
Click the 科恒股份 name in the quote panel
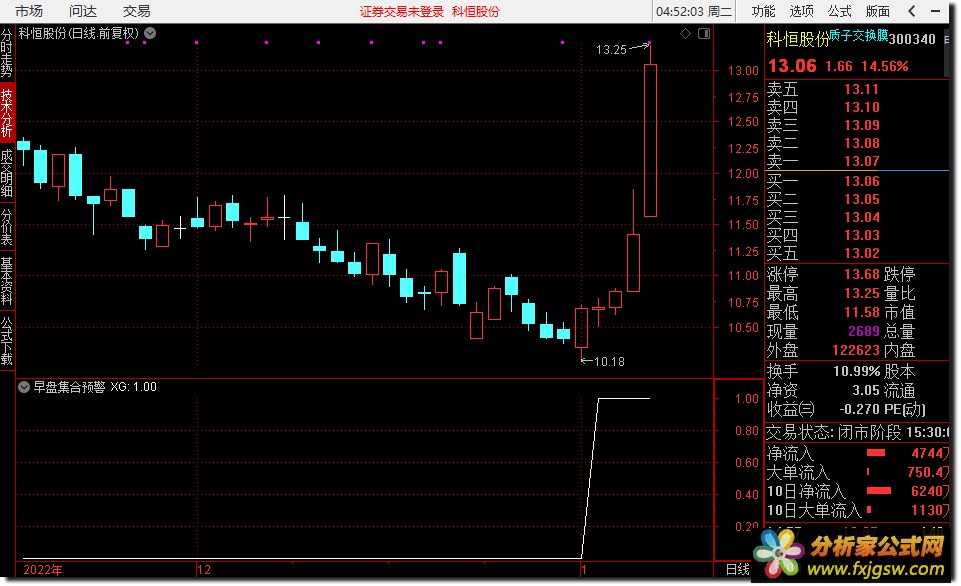point(797,39)
